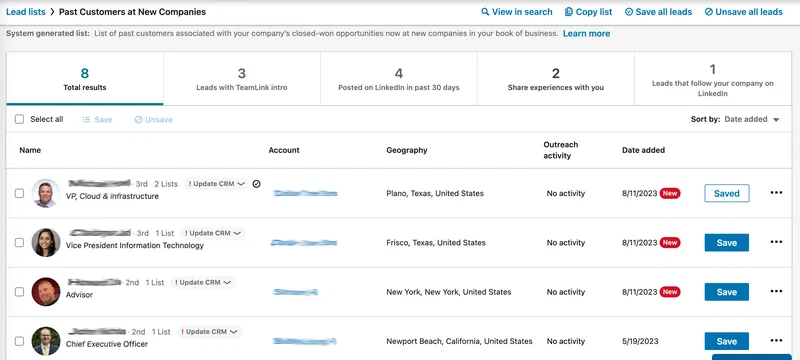
Task: Tick checkbox for the Advisor lead
Action: (19, 292)
